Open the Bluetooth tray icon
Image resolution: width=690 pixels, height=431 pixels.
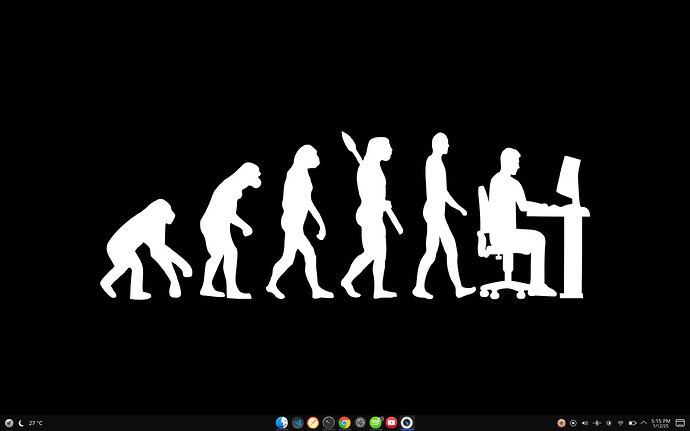click(x=597, y=423)
